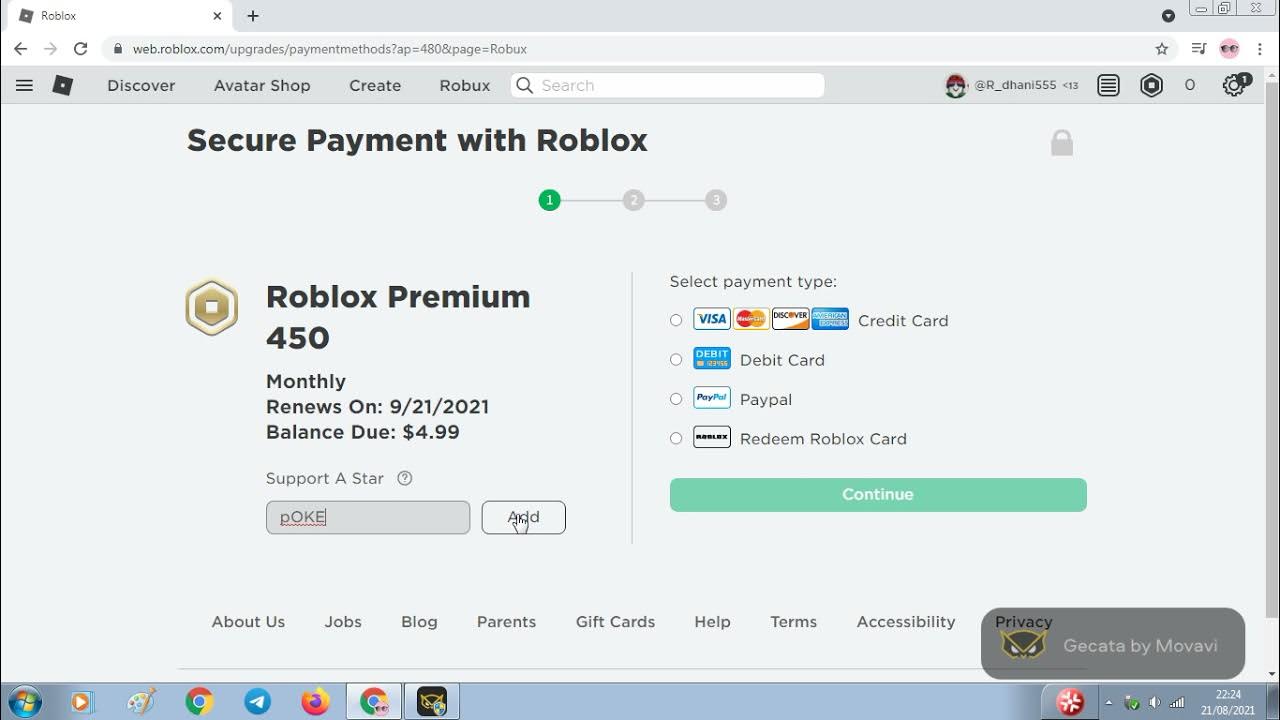
Task: Bookmark this page with star icon
Action: click(1162, 48)
